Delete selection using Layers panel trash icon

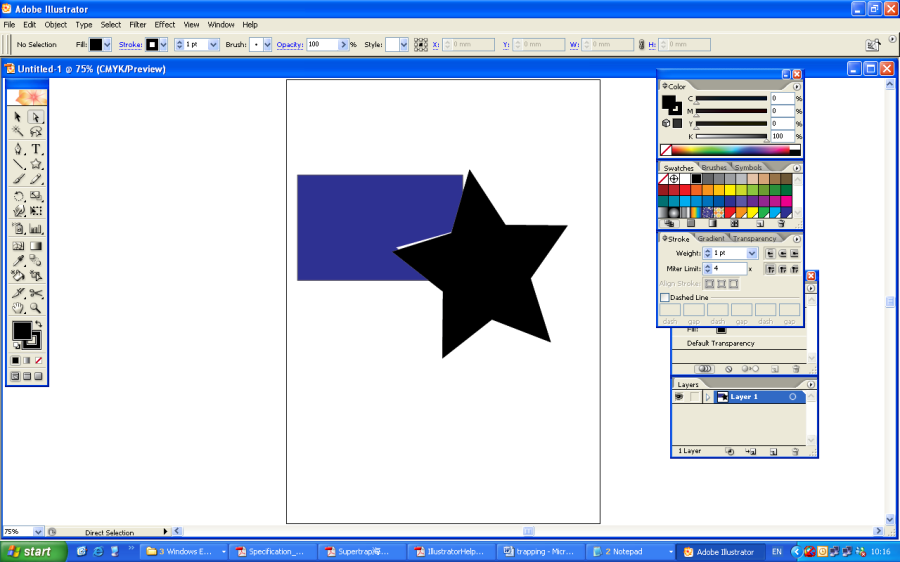tap(796, 452)
